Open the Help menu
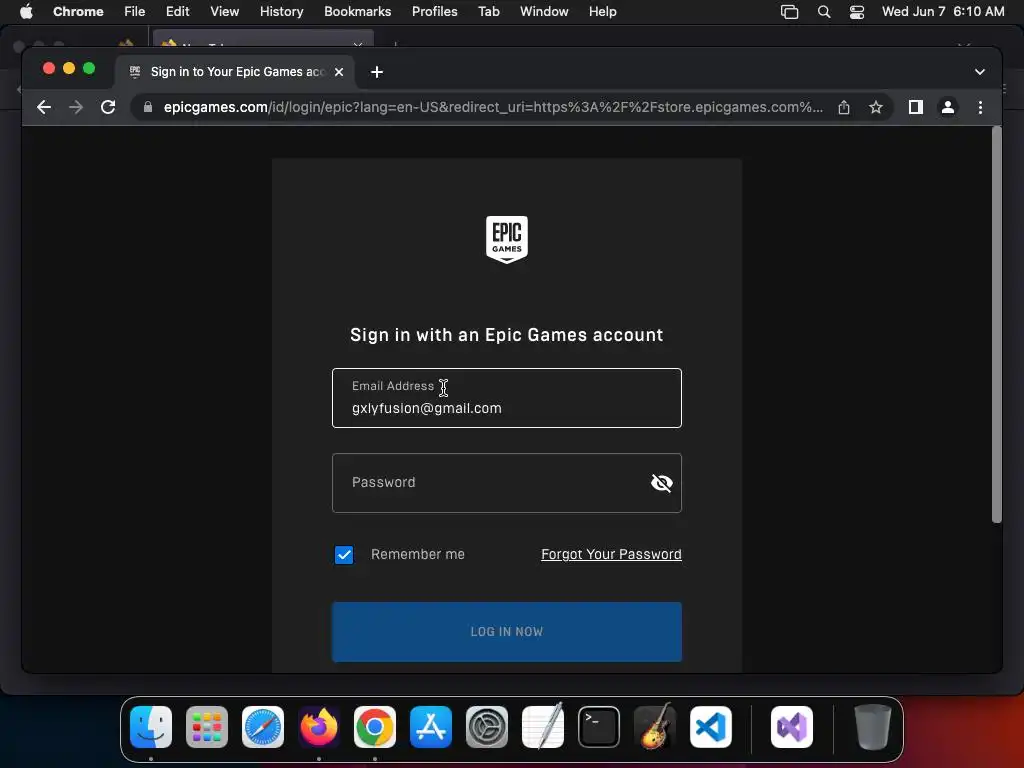 pos(602,12)
